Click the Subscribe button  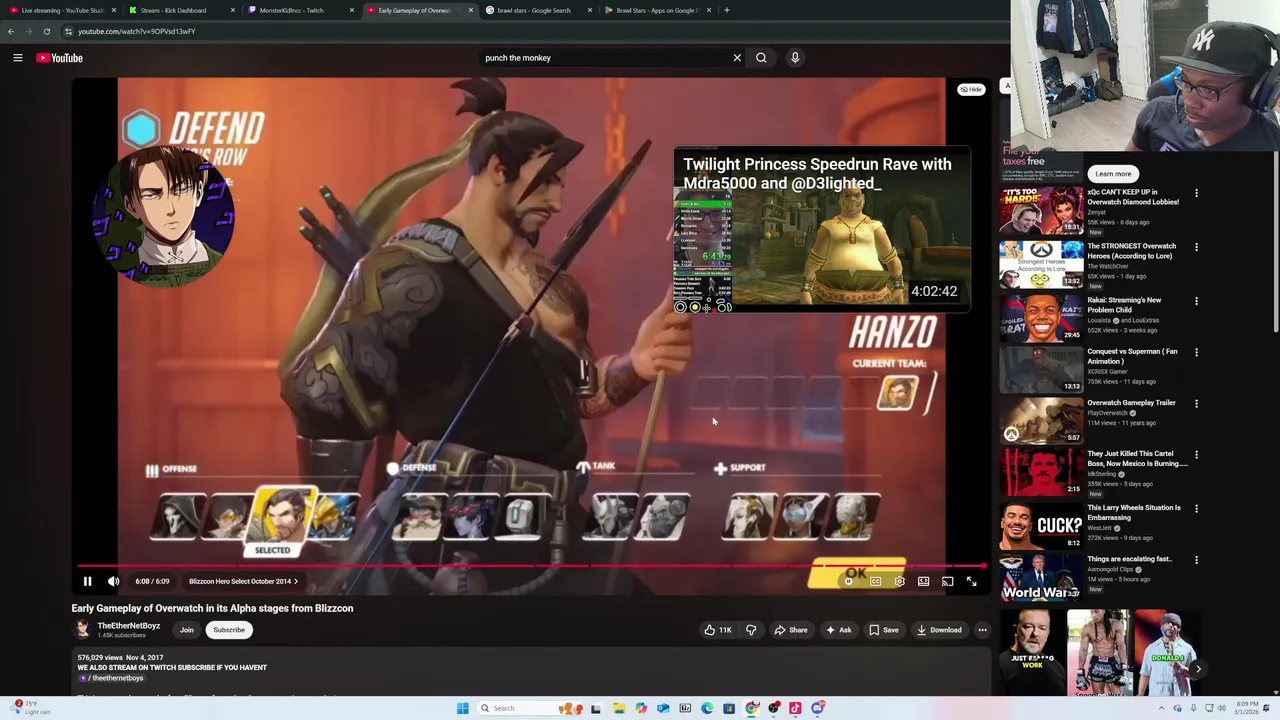click(229, 630)
